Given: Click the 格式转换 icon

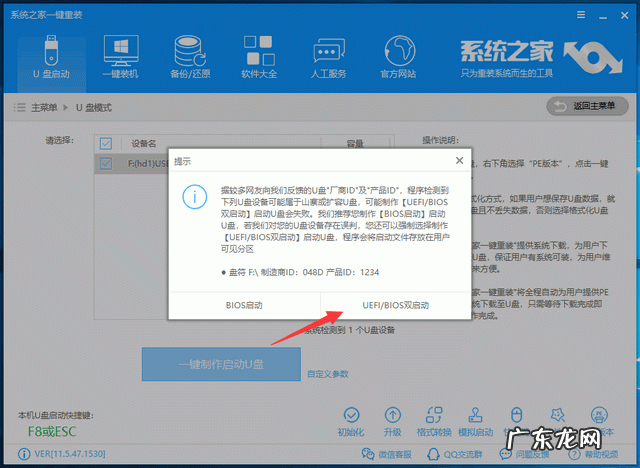Looking at the screenshot, I should coord(434,422).
